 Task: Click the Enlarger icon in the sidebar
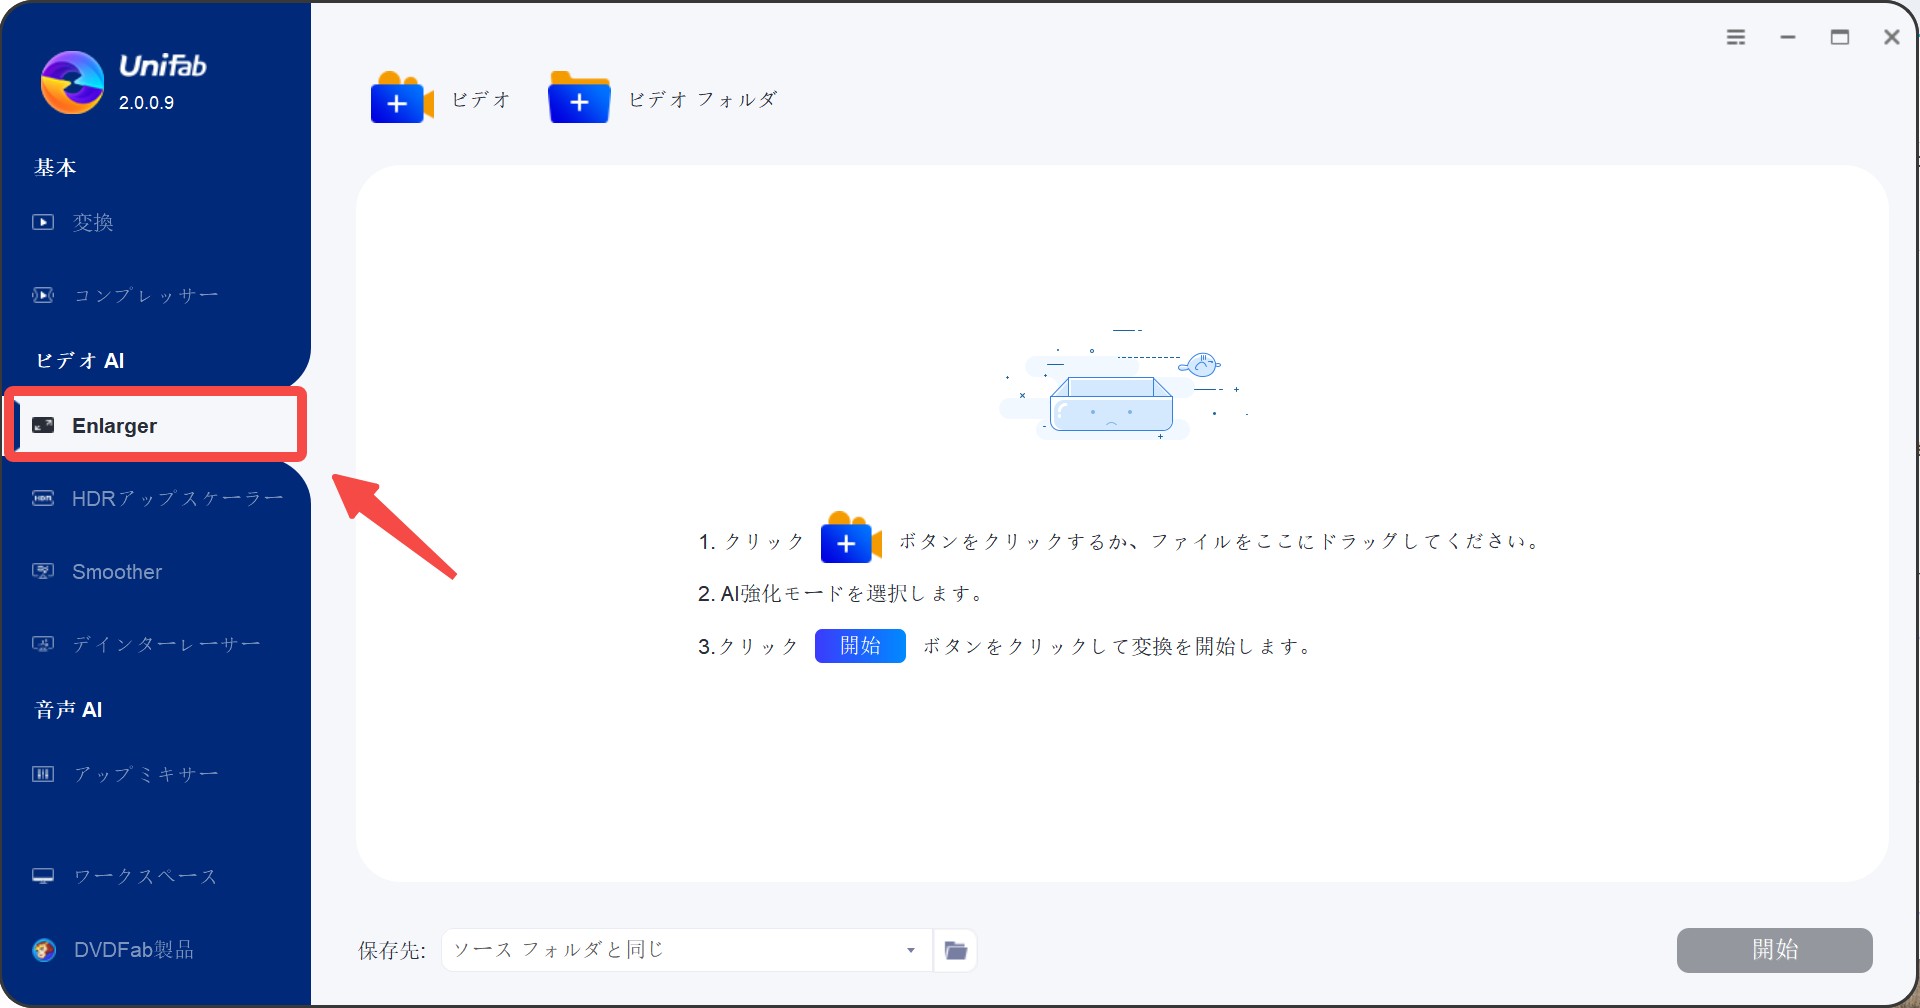(43, 425)
